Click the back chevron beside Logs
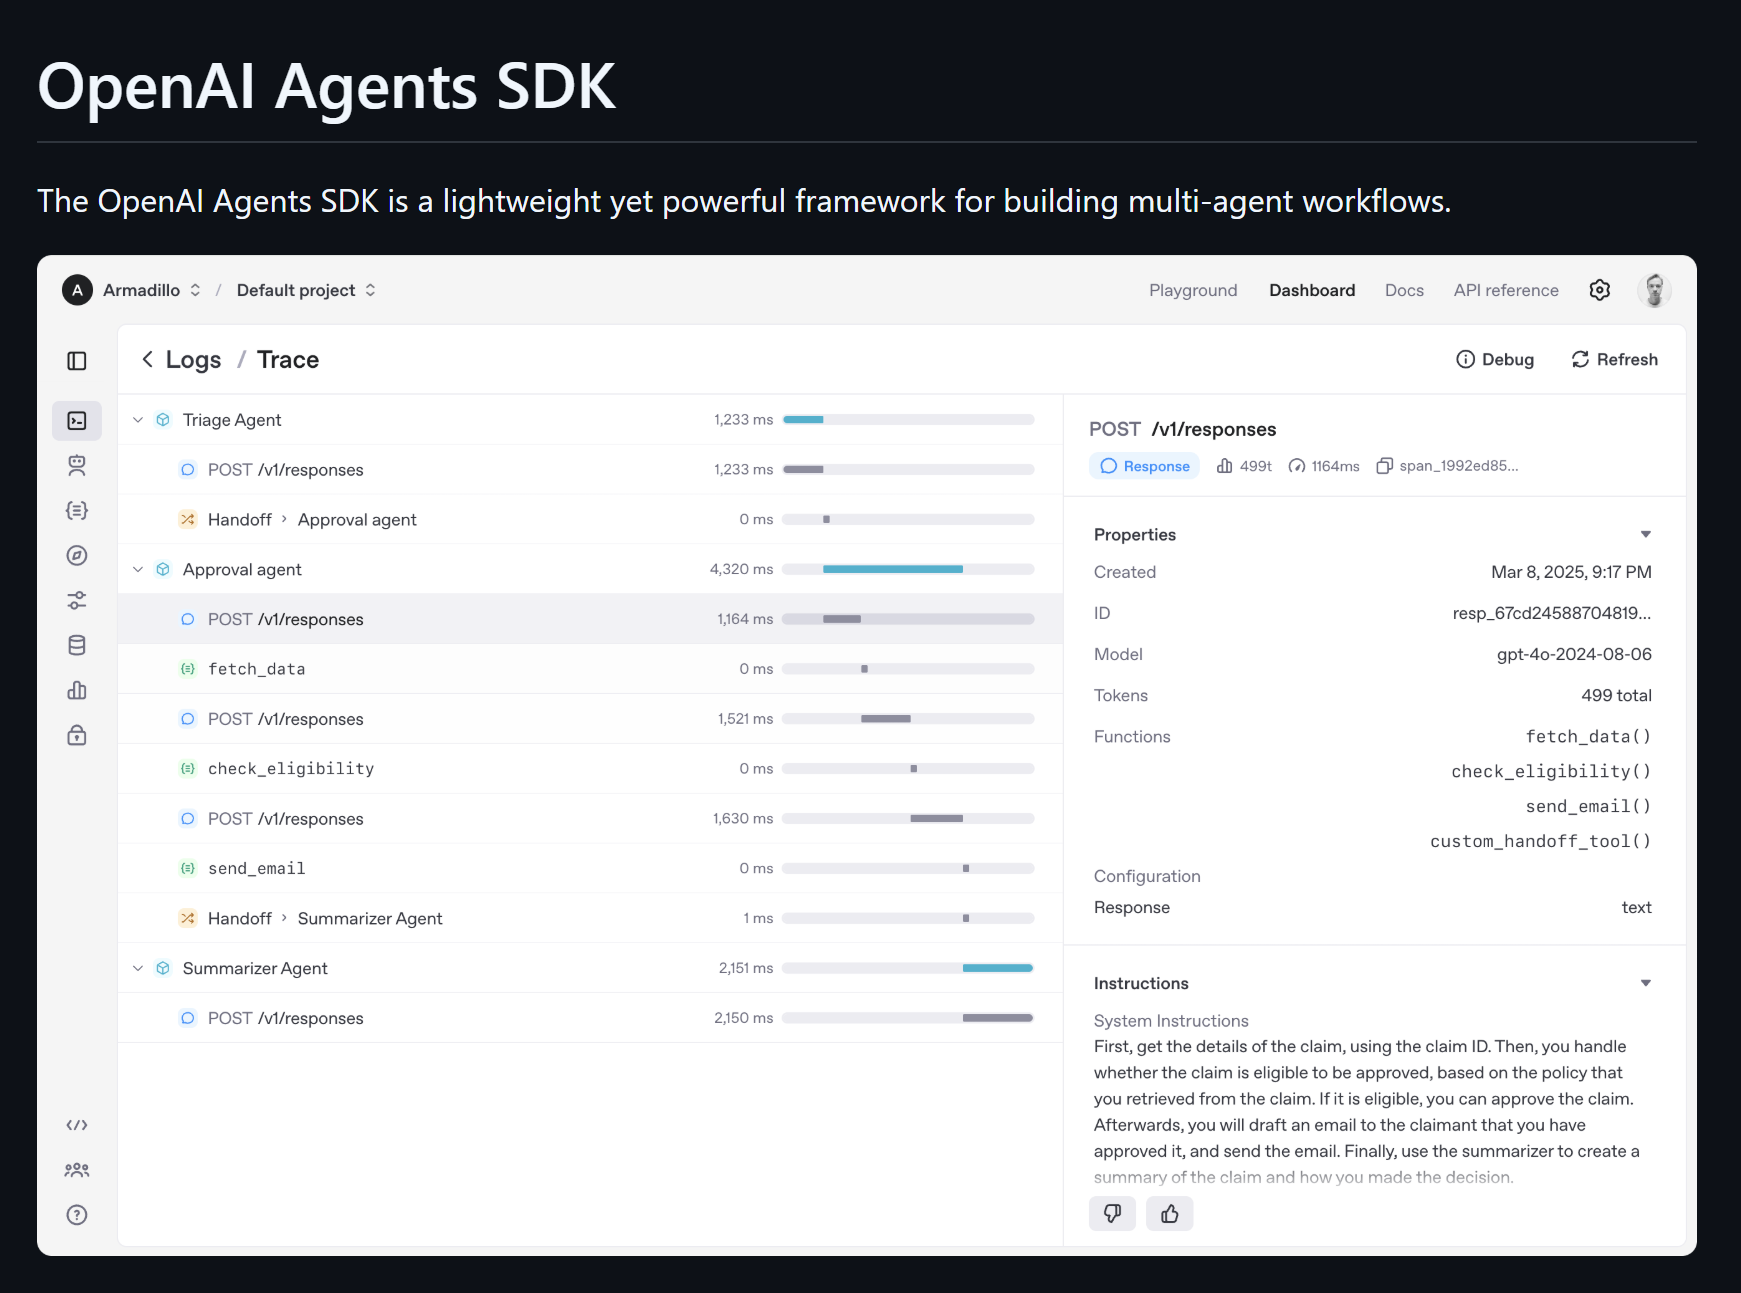This screenshot has width=1741, height=1293. (147, 359)
